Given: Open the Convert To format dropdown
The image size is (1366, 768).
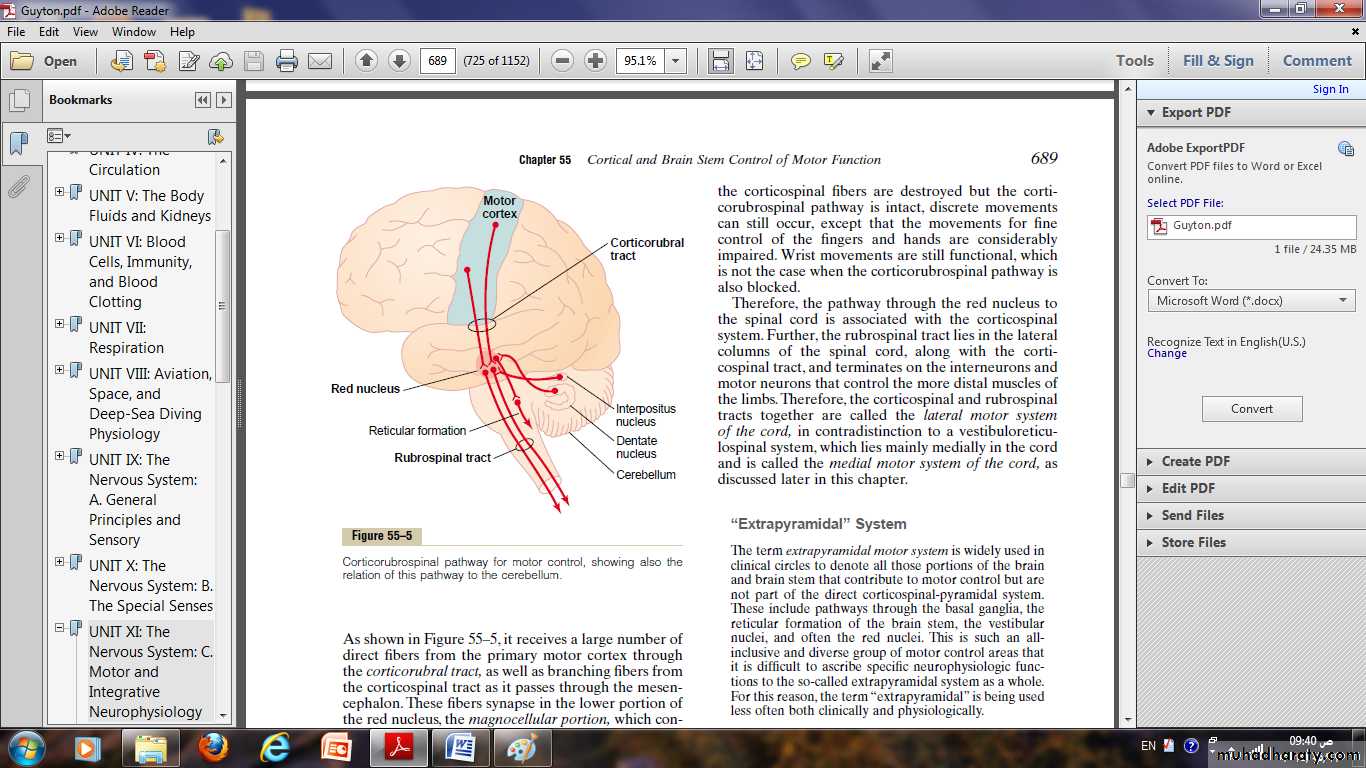Looking at the screenshot, I should 1251,300.
